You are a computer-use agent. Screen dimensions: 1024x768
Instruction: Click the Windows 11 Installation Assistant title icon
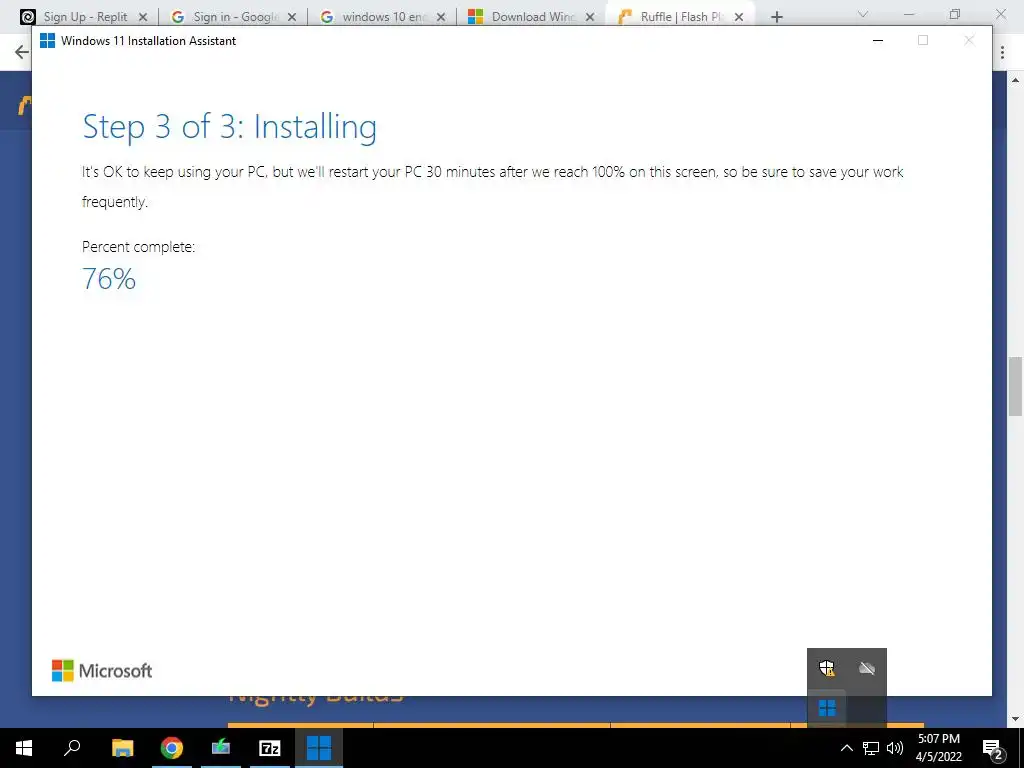pos(47,40)
